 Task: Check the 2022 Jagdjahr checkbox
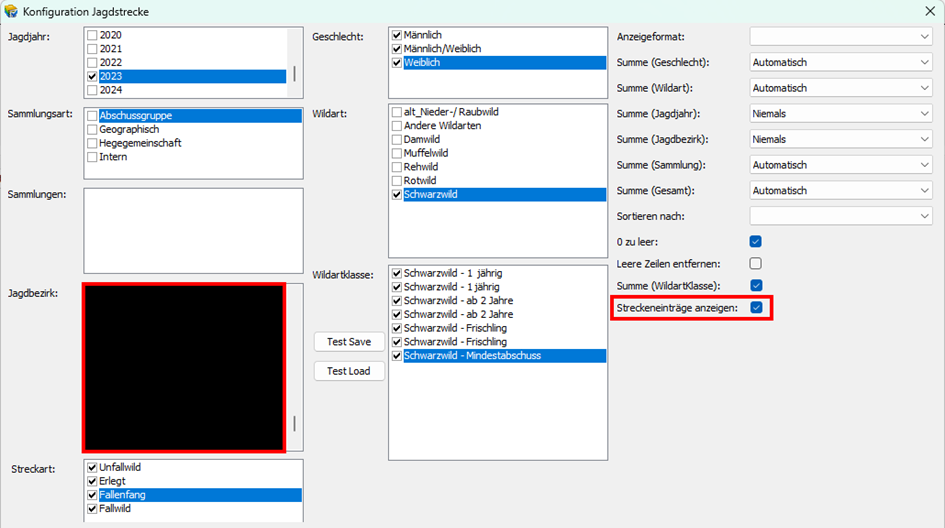pos(93,62)
